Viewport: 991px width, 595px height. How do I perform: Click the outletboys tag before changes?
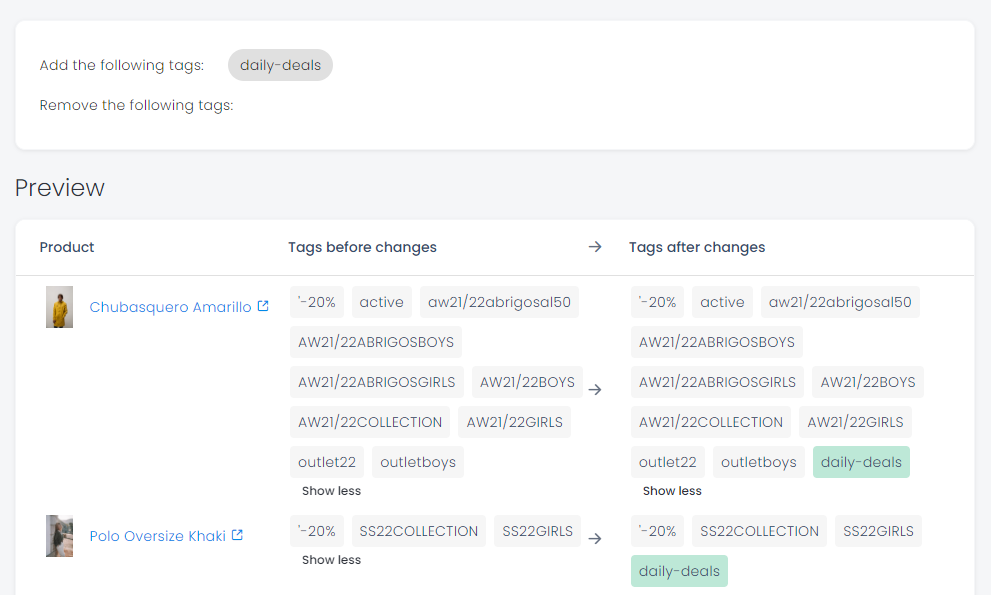pyautogui.click(x=418, y=462)
